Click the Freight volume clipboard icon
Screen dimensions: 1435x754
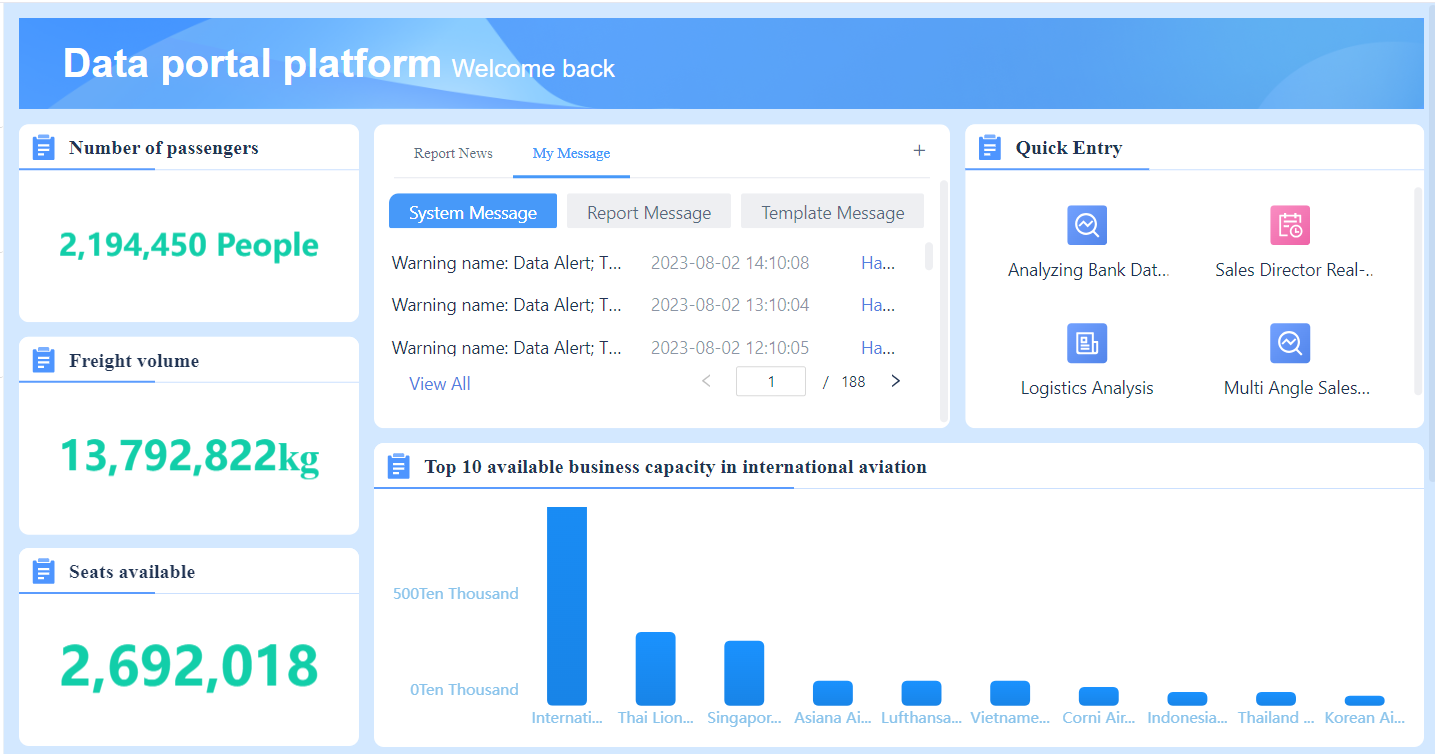[x=44, y=360]
